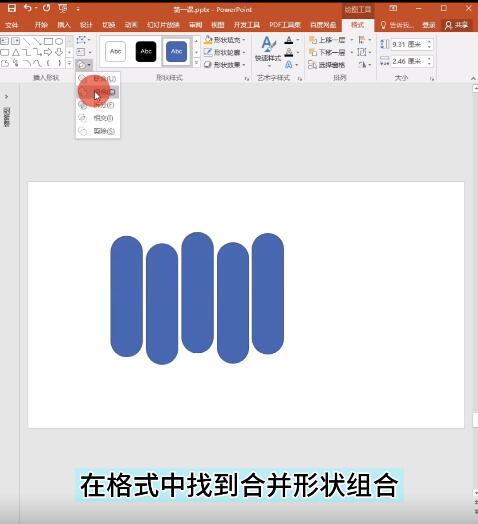Image resolution: width=478 pixels, height=524 pixels.
Task: Switch to the 动画 (Animations) tab
Action: [x=131, y=25]
